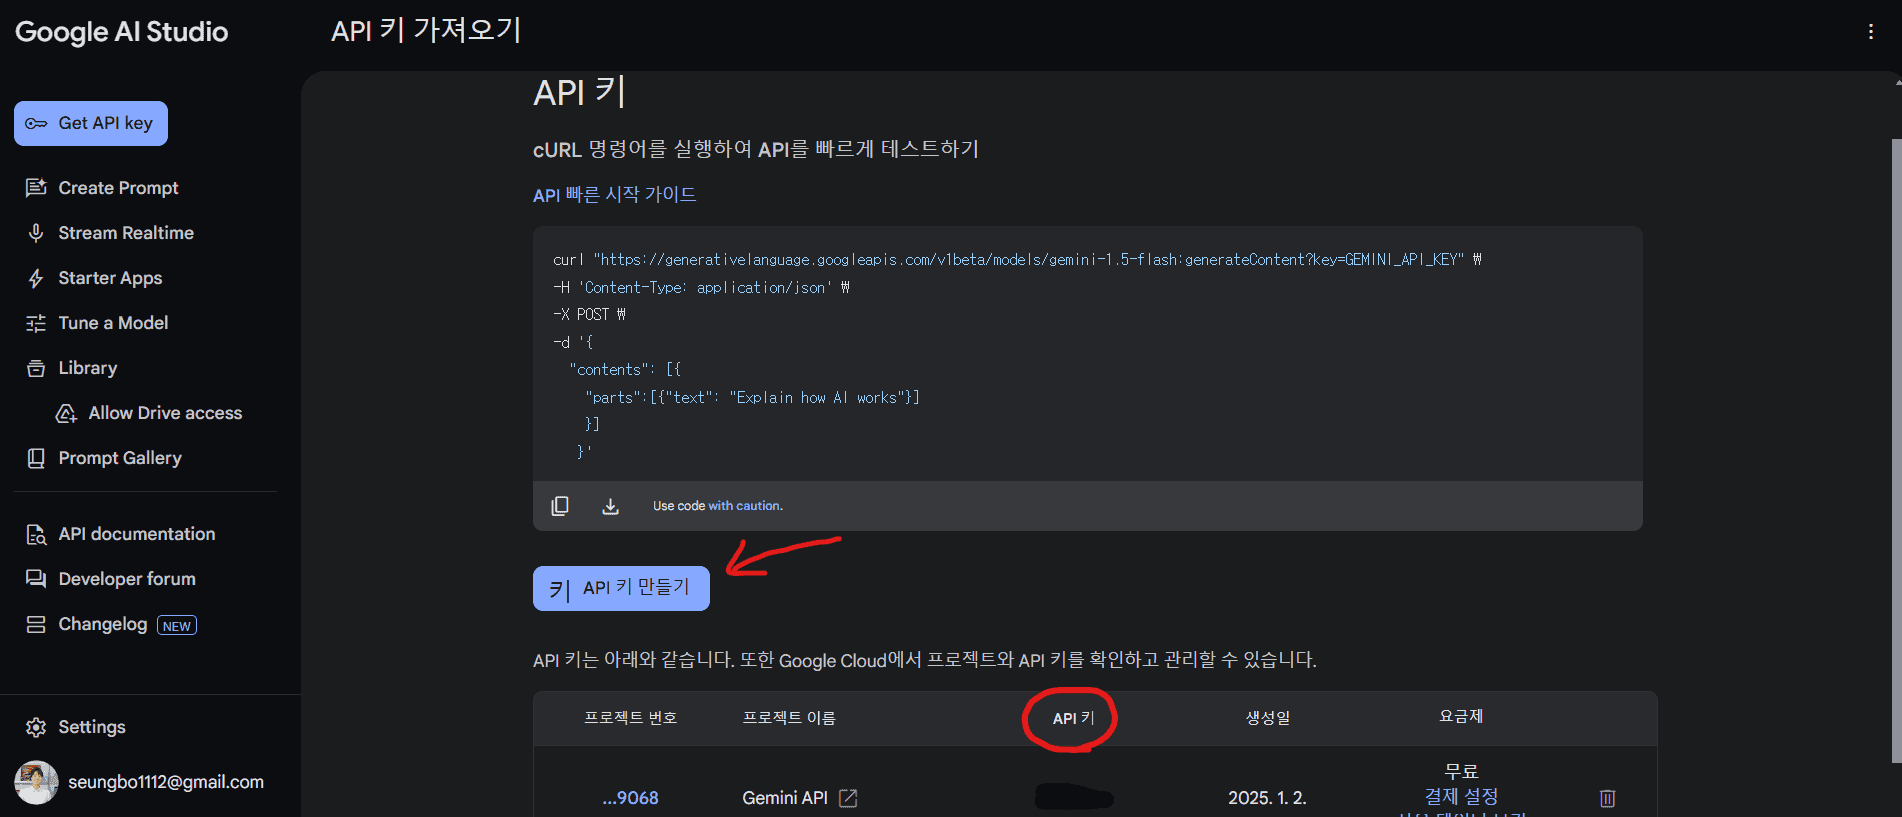Image resolution: width=1902 pixels, height=817 pixels.
Task: Click the download code icon
Action: 610,506
